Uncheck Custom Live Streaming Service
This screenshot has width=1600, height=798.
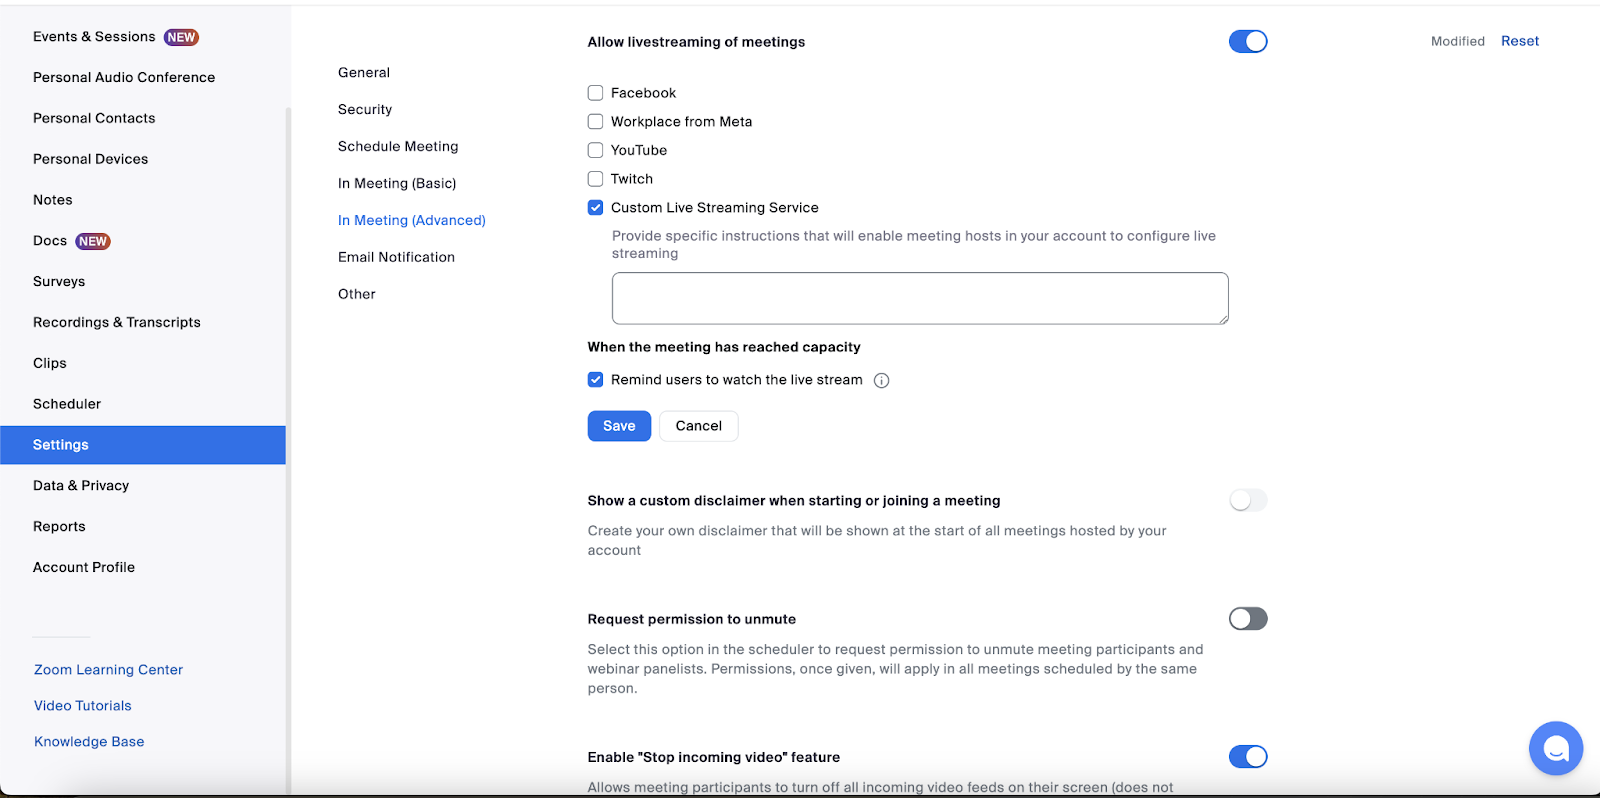(x=595, y=208)
